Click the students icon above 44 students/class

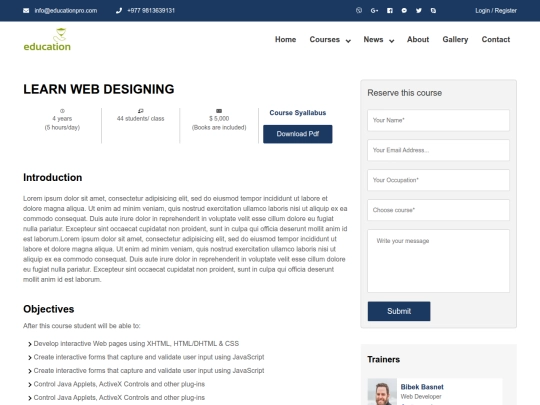pos(141,111)
